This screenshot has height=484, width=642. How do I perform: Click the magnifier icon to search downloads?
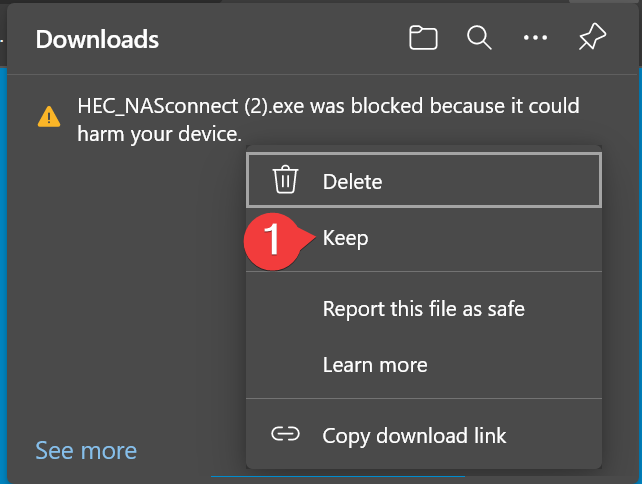coord(480,39)
